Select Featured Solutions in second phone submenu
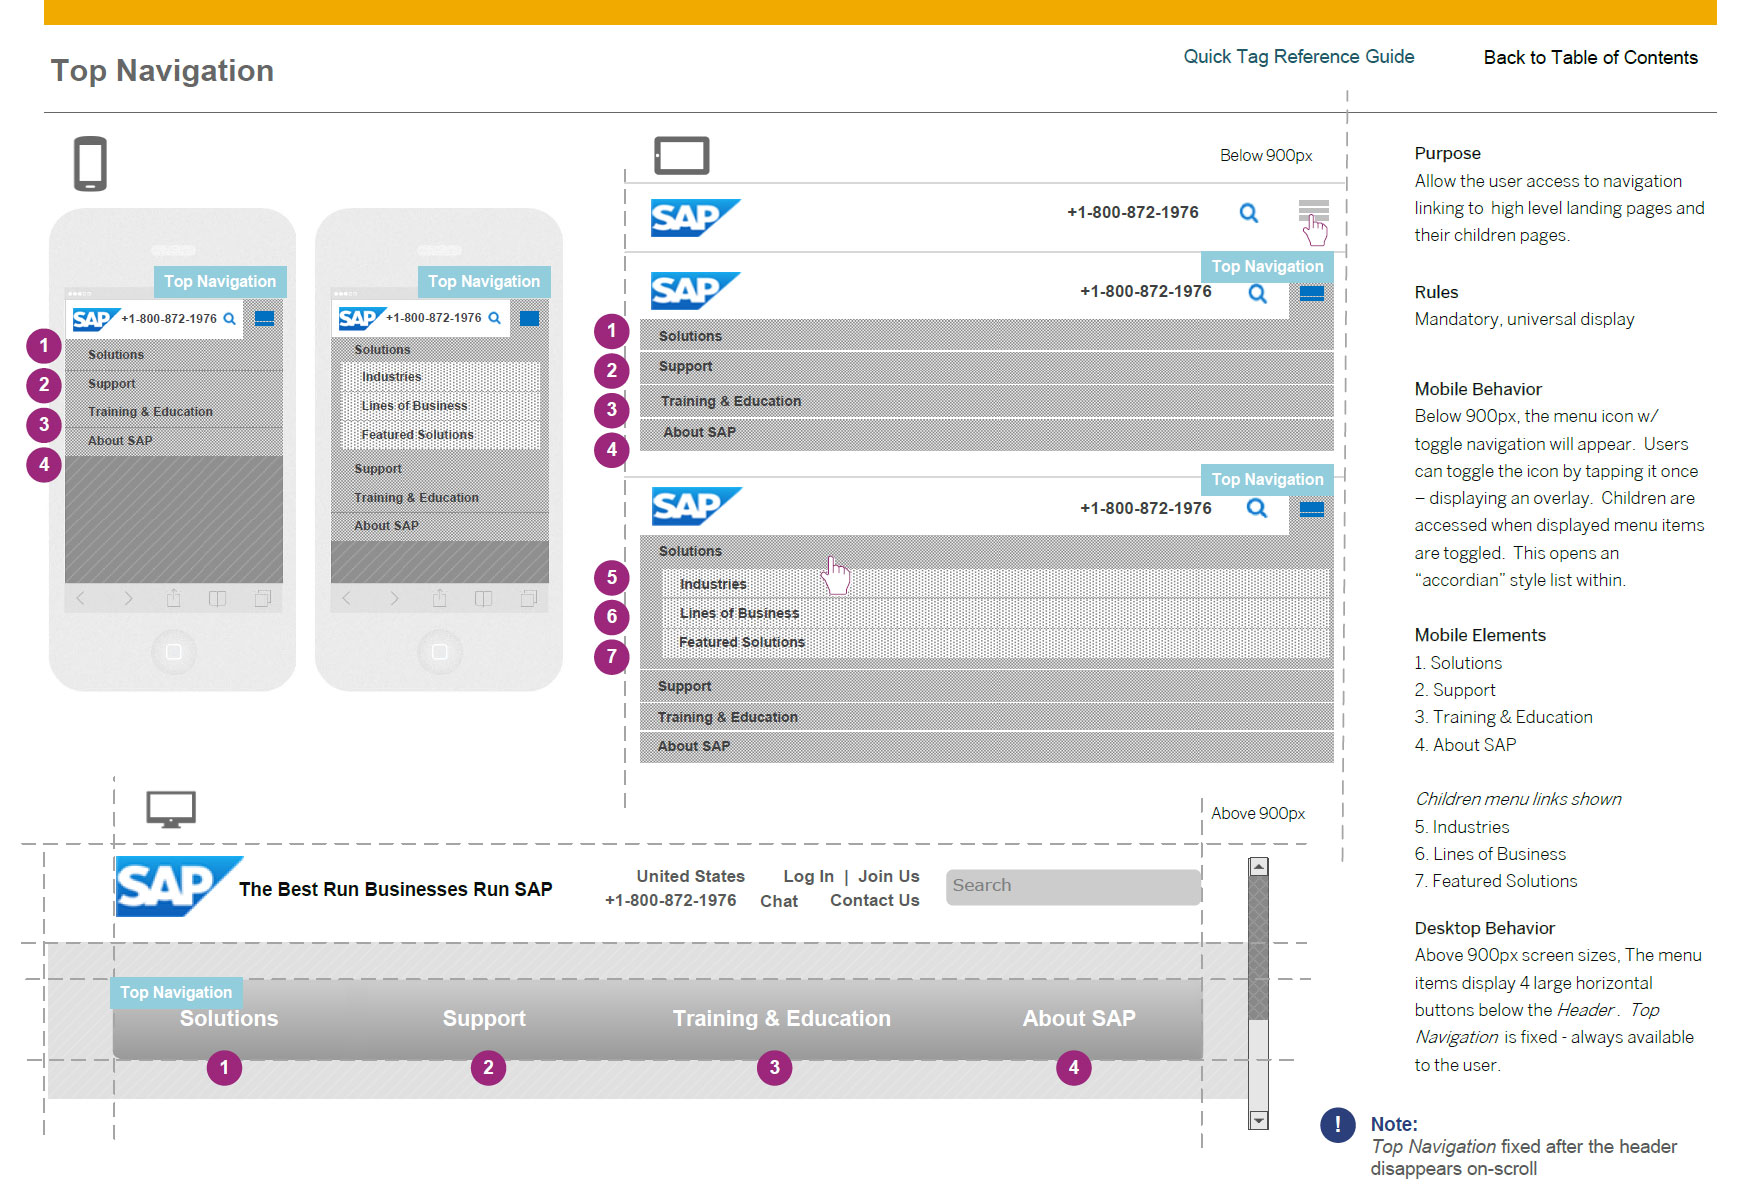 (x=441, y=435)
